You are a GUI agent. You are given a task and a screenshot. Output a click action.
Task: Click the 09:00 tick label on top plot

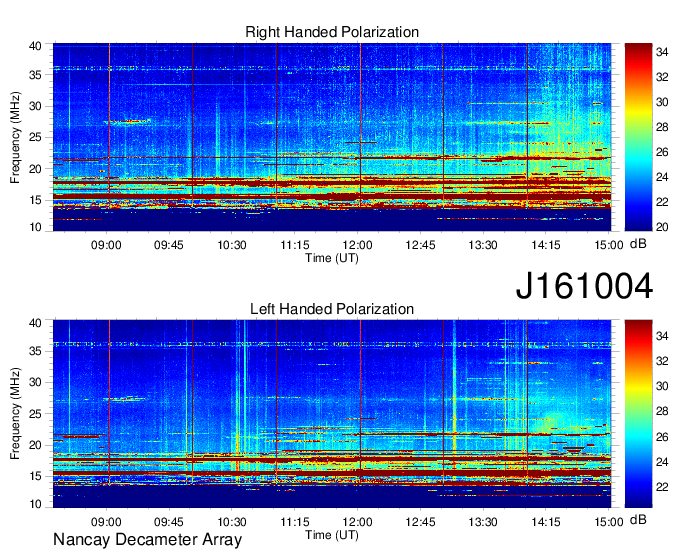click(106, 245)
